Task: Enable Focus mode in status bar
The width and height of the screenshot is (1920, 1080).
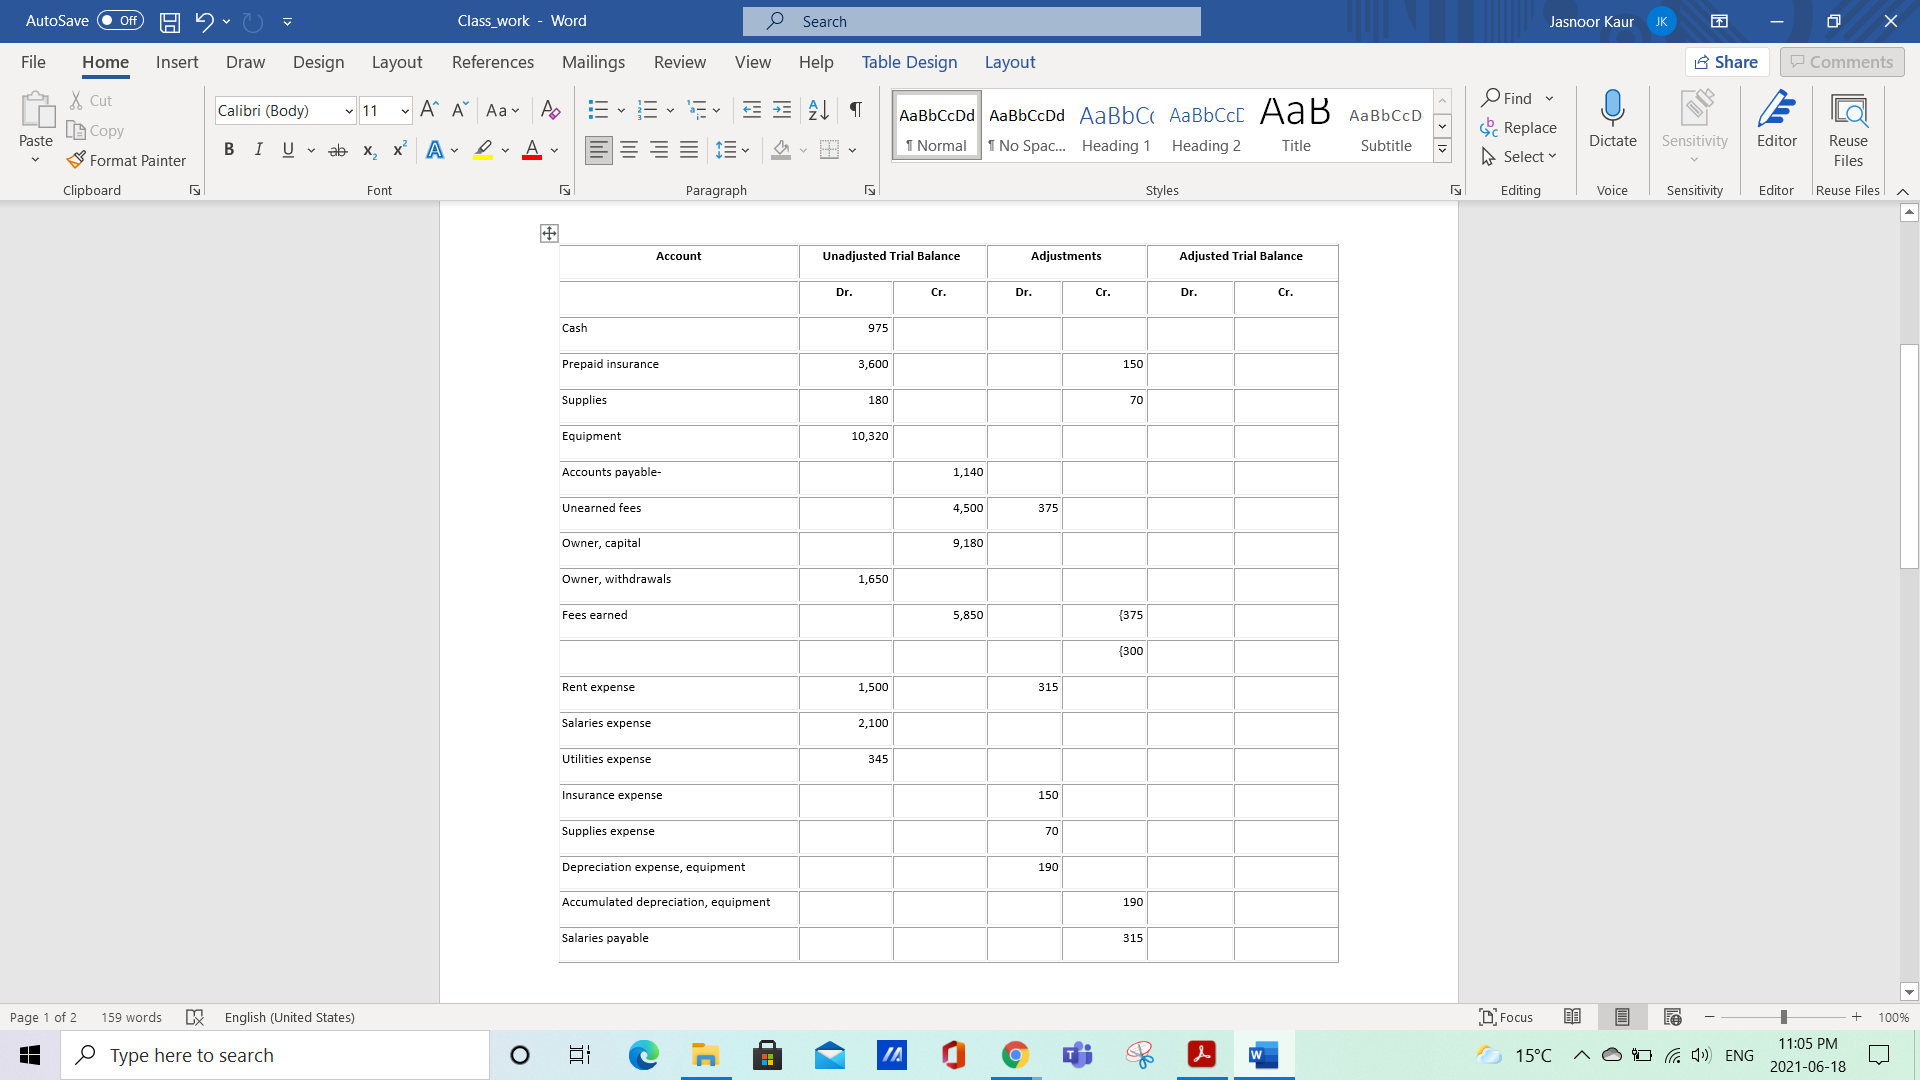Action: (1505, 1017)
